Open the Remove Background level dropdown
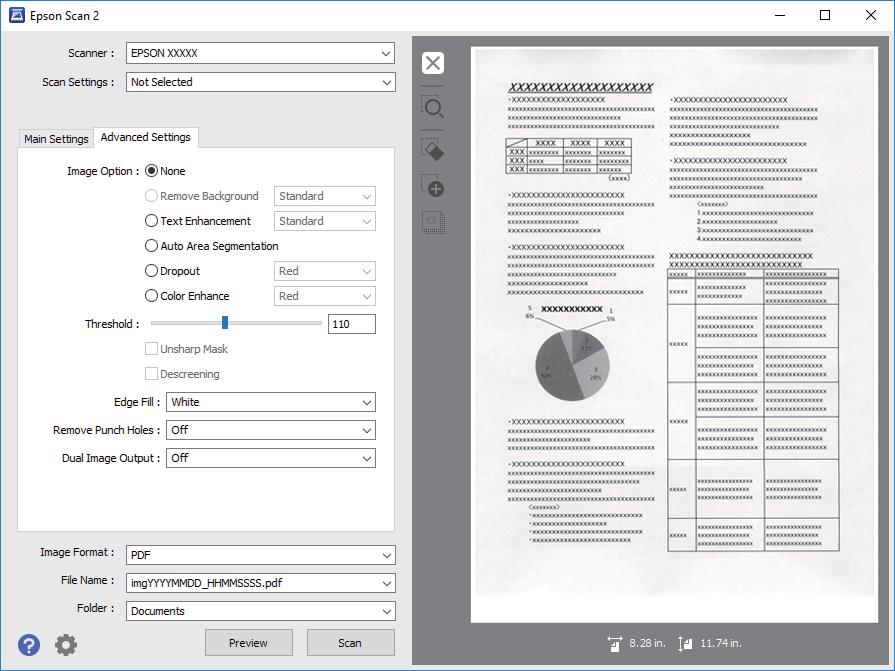Screen dimensions: 895x671 (325, 196)
